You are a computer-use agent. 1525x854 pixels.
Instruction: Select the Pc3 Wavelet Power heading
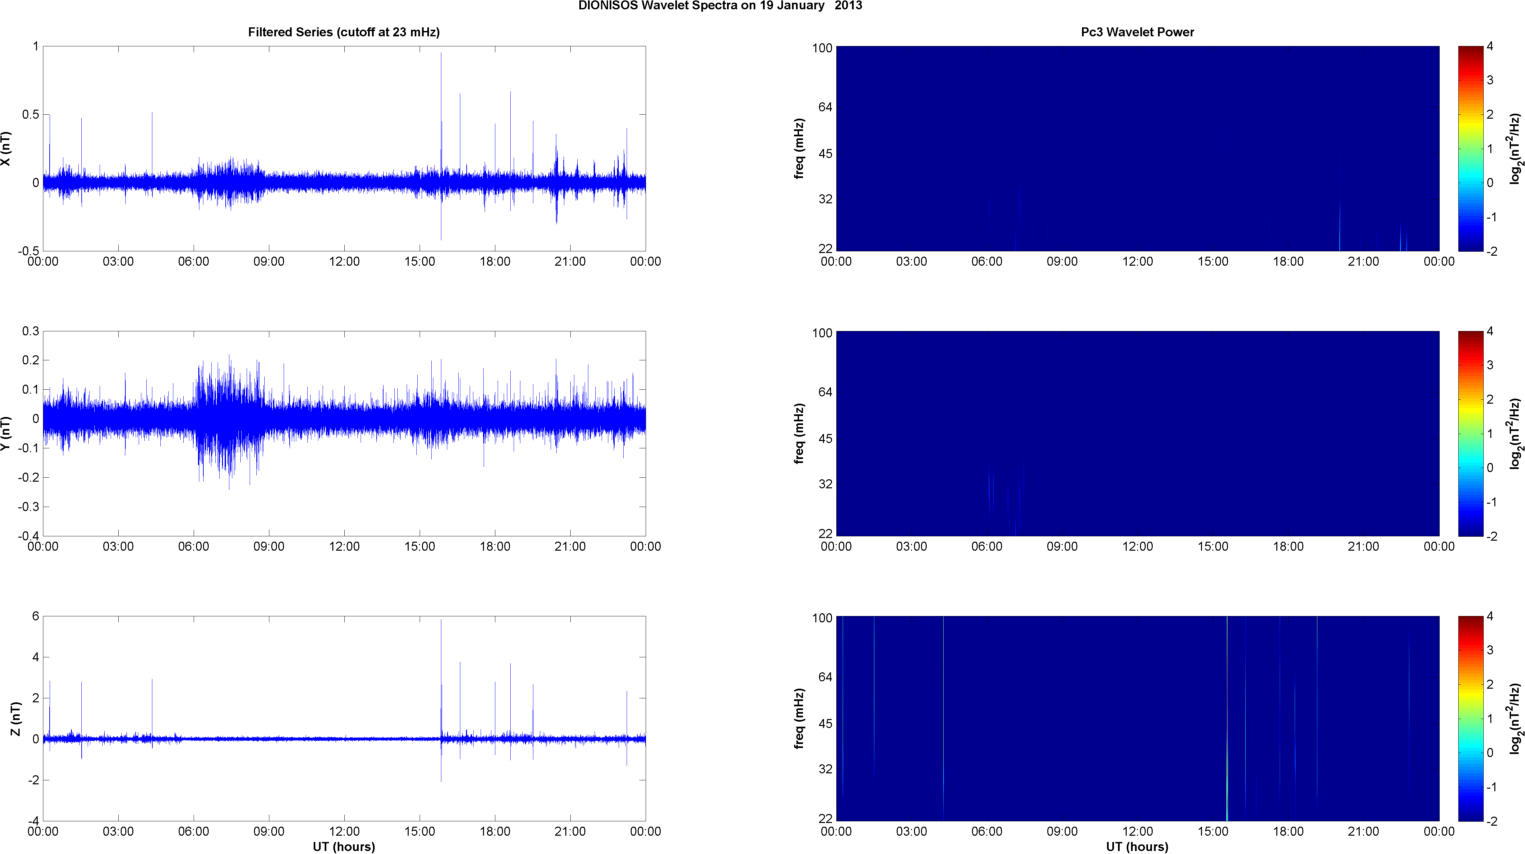[x=1137, y=32]
